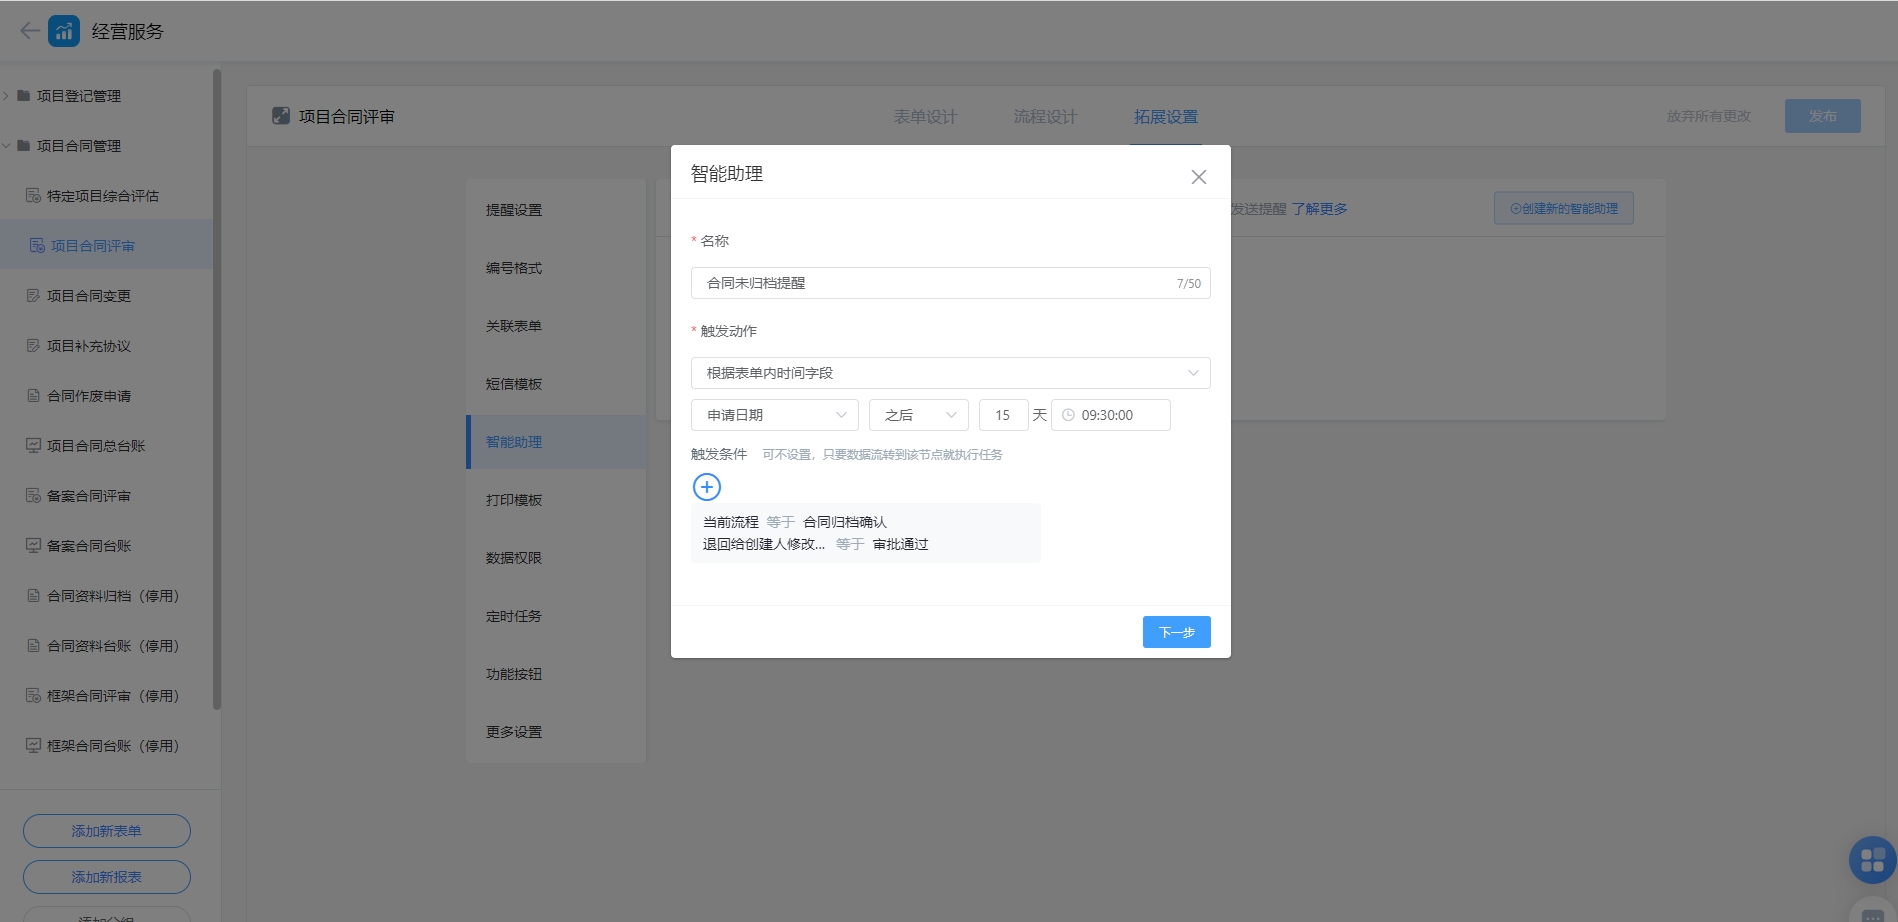
Task: Click the 下一步 button
Action: pyautogui.click(x=1176, y=632)
